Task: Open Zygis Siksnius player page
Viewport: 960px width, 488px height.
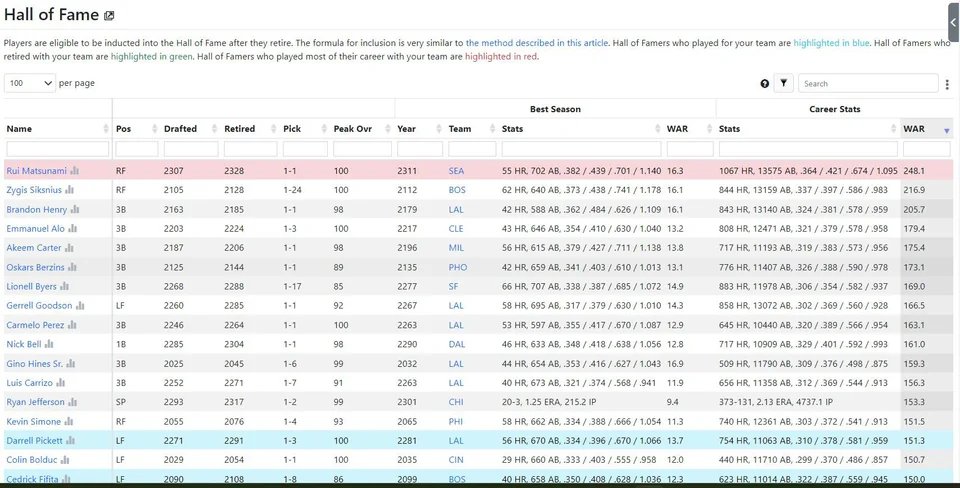Action: [x=34, y=190]
